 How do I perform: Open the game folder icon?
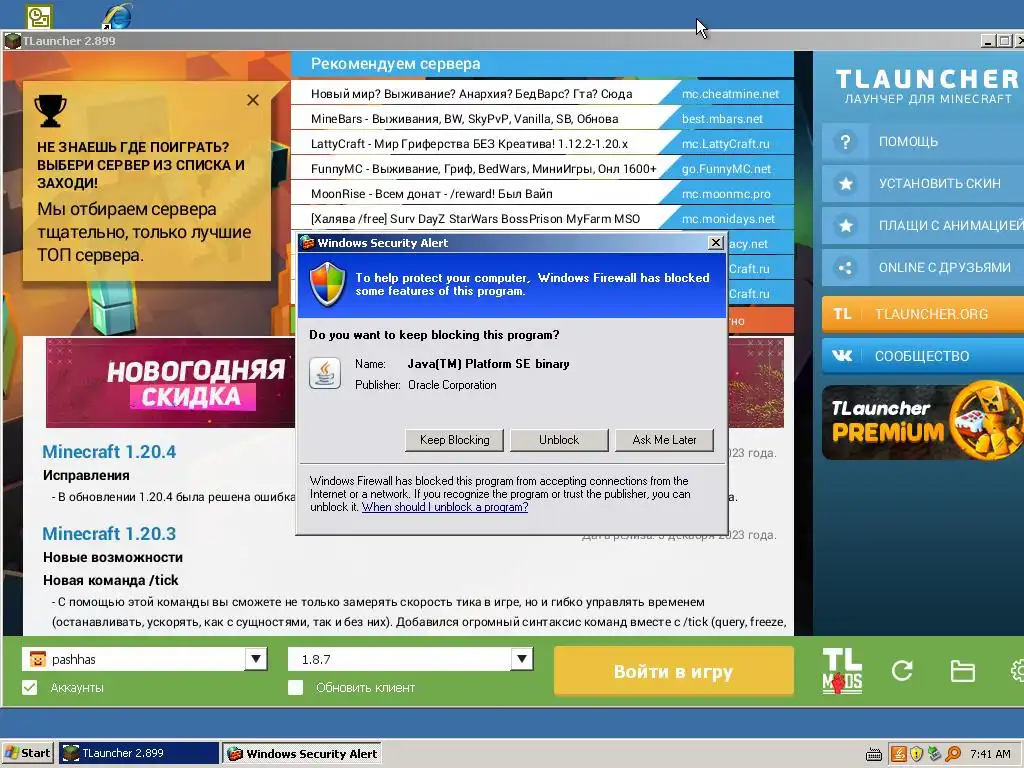point(962,671)
